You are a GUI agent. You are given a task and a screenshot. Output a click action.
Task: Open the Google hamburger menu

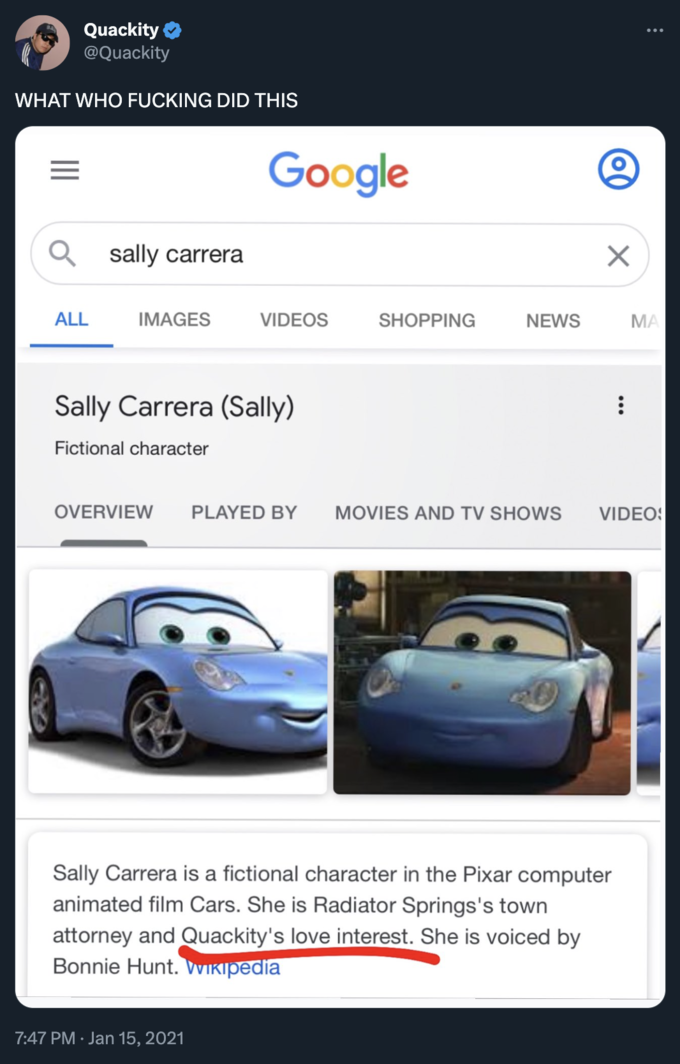tap(65, 170)
